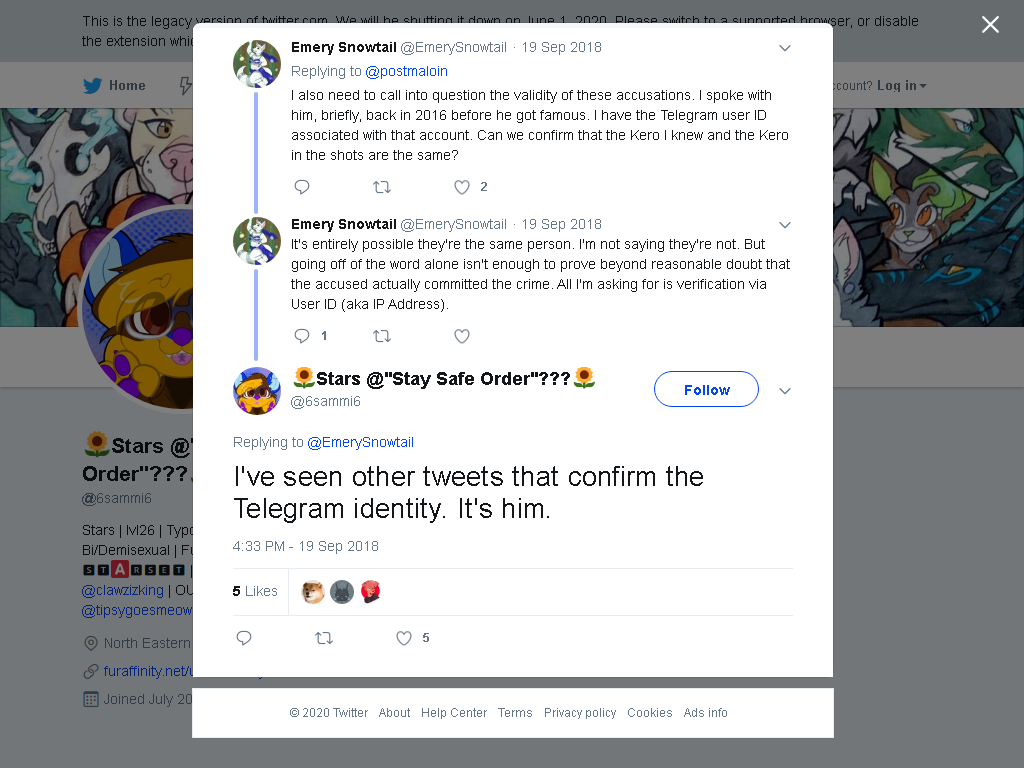Like the second Emery Snowtail tweet
1024x768 pixels.
pos(462,336)
